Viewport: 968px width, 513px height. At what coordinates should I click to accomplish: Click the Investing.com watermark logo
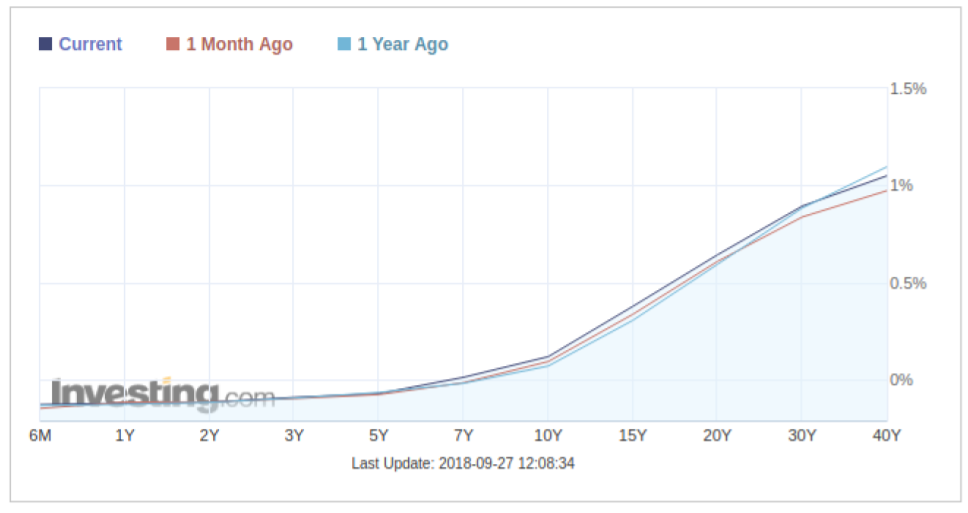tap(162, 394)
